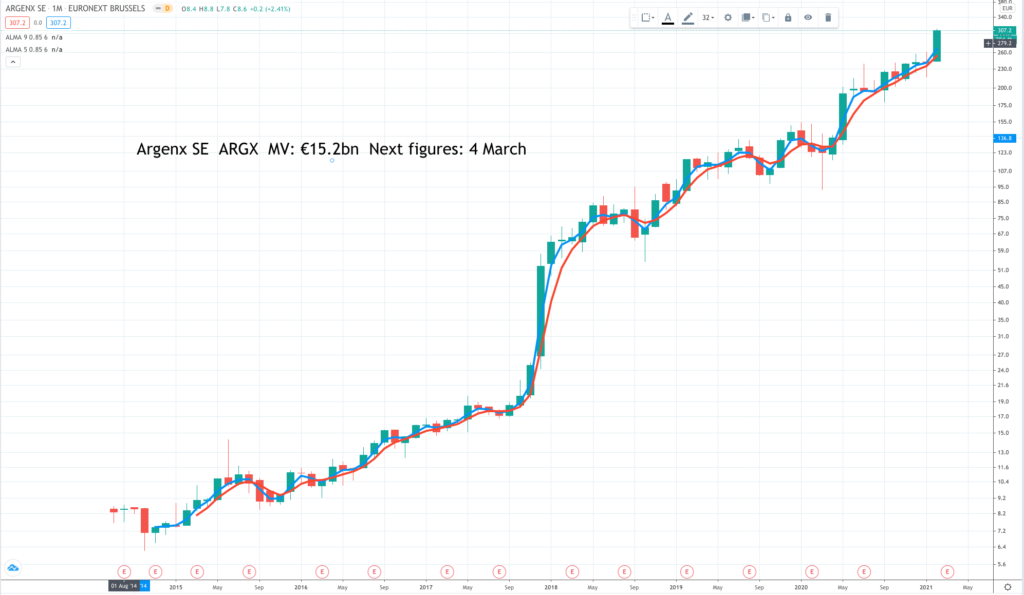Open the clone/copy drawing dropdown

coord(768,18)
